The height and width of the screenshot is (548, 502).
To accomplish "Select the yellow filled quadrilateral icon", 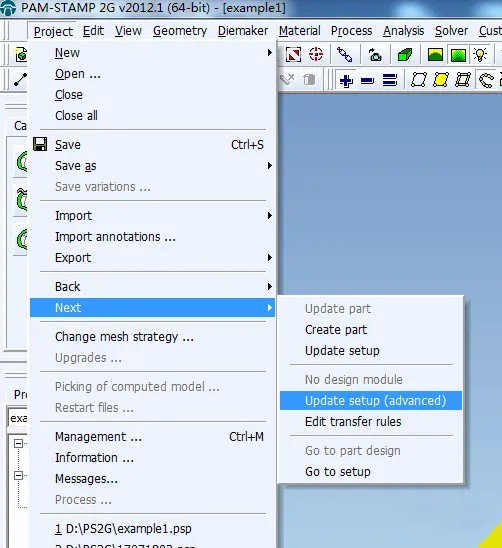I will 440,80.
